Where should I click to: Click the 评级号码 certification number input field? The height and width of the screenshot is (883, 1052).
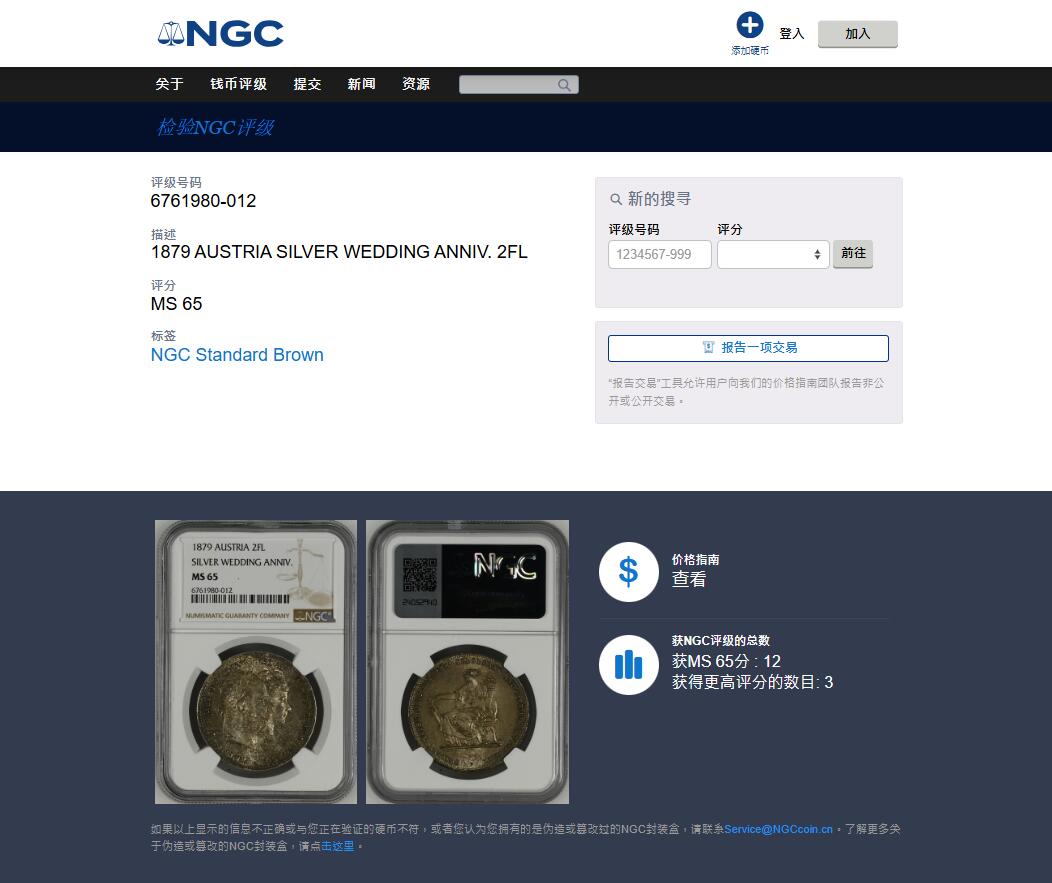pyautogui.click(x=660, y=254)
